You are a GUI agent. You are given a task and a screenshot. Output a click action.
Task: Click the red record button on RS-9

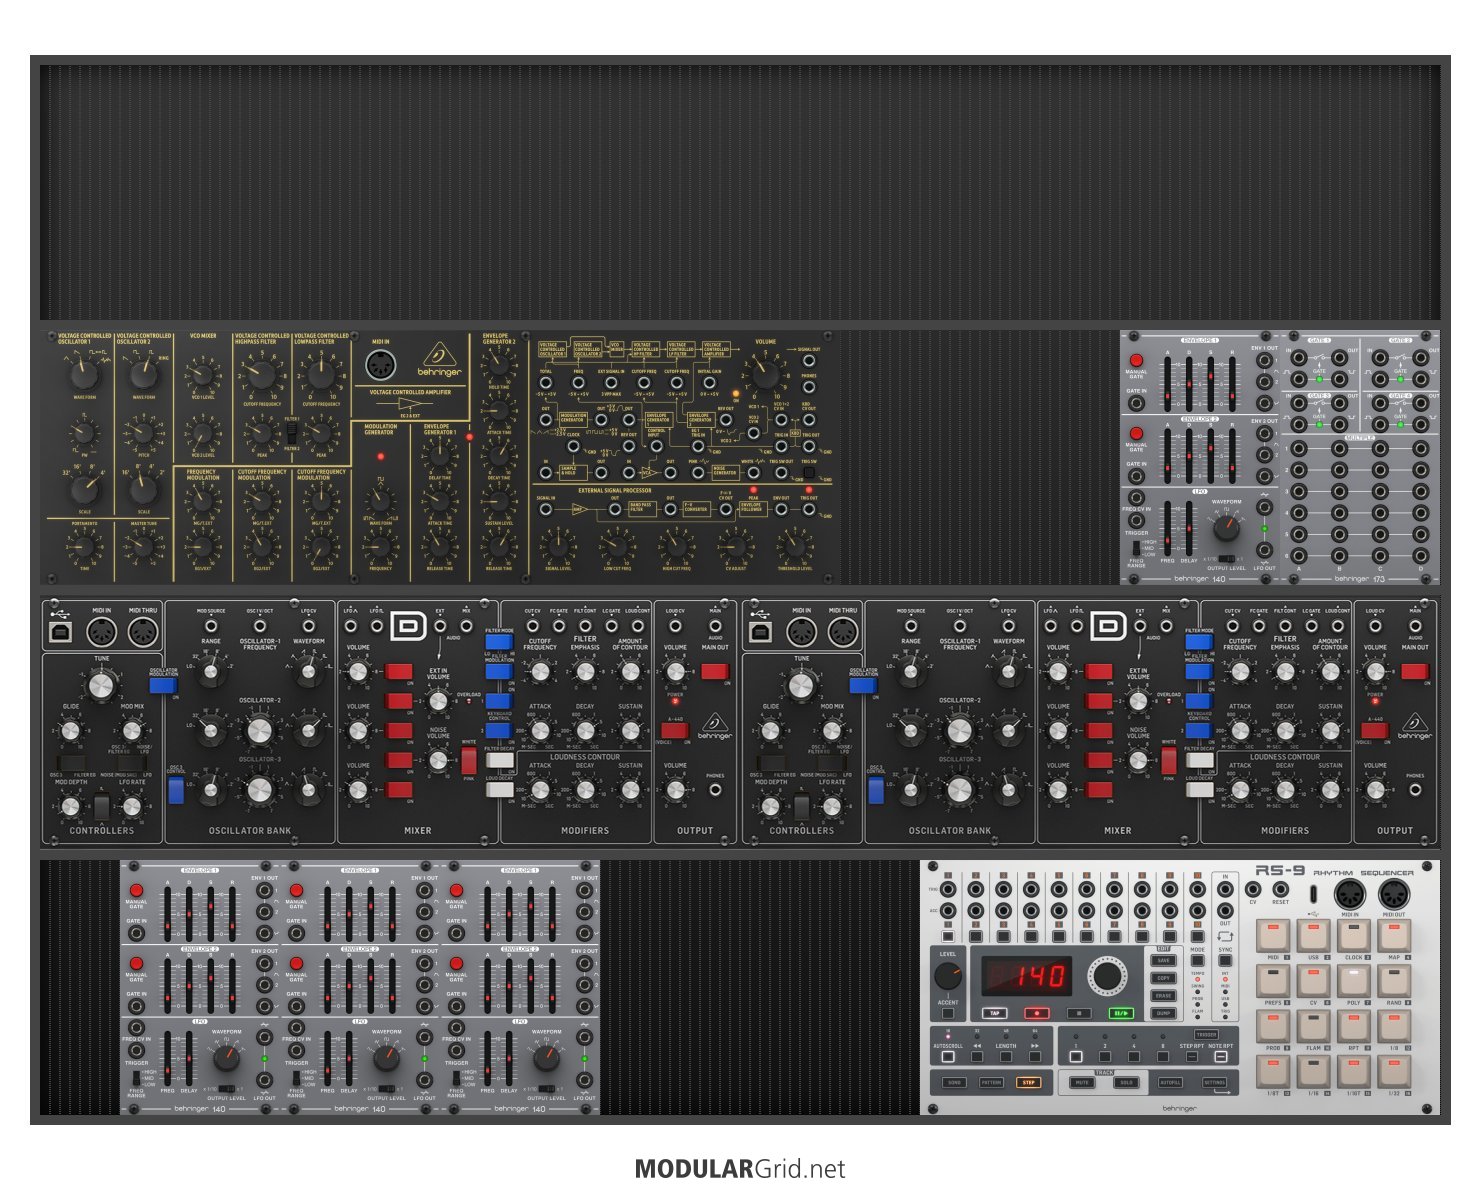click(x=1037, y=1013)
